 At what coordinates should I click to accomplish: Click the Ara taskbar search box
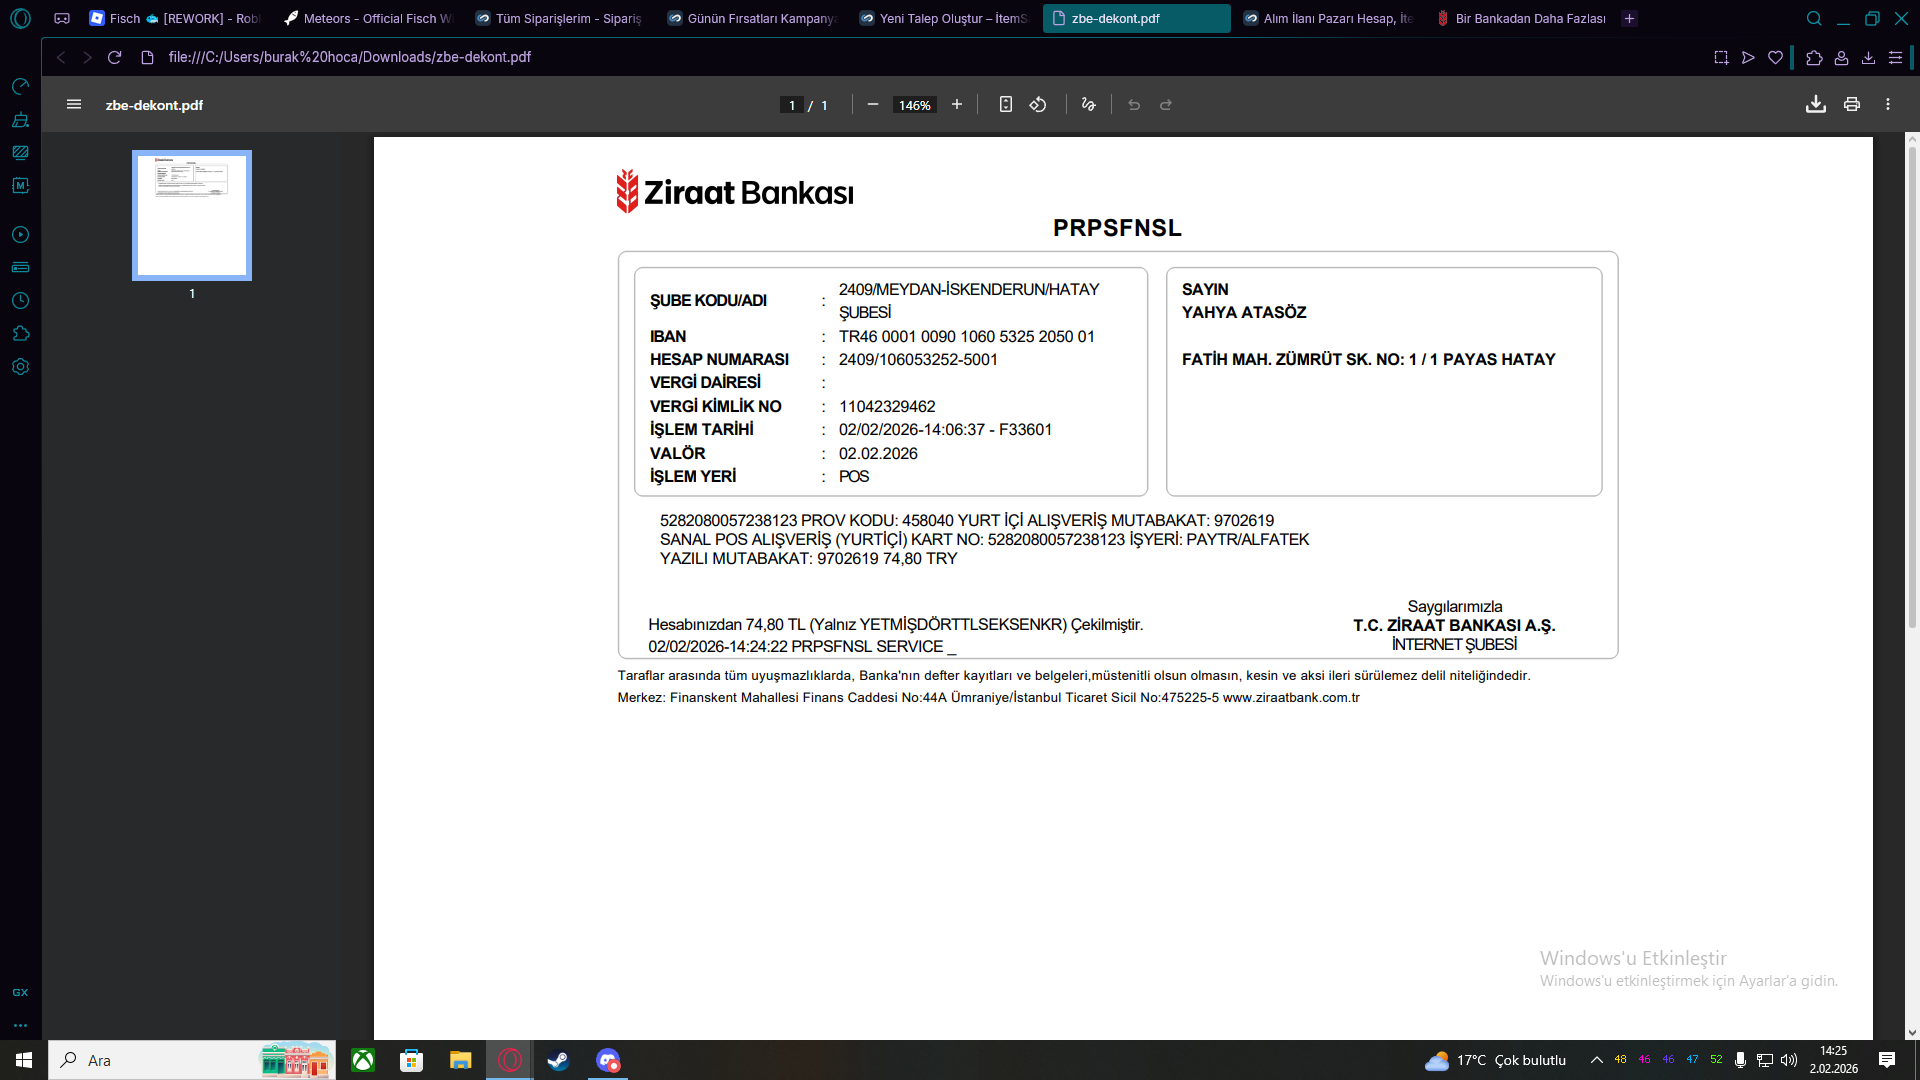[x=192, y=1060]
